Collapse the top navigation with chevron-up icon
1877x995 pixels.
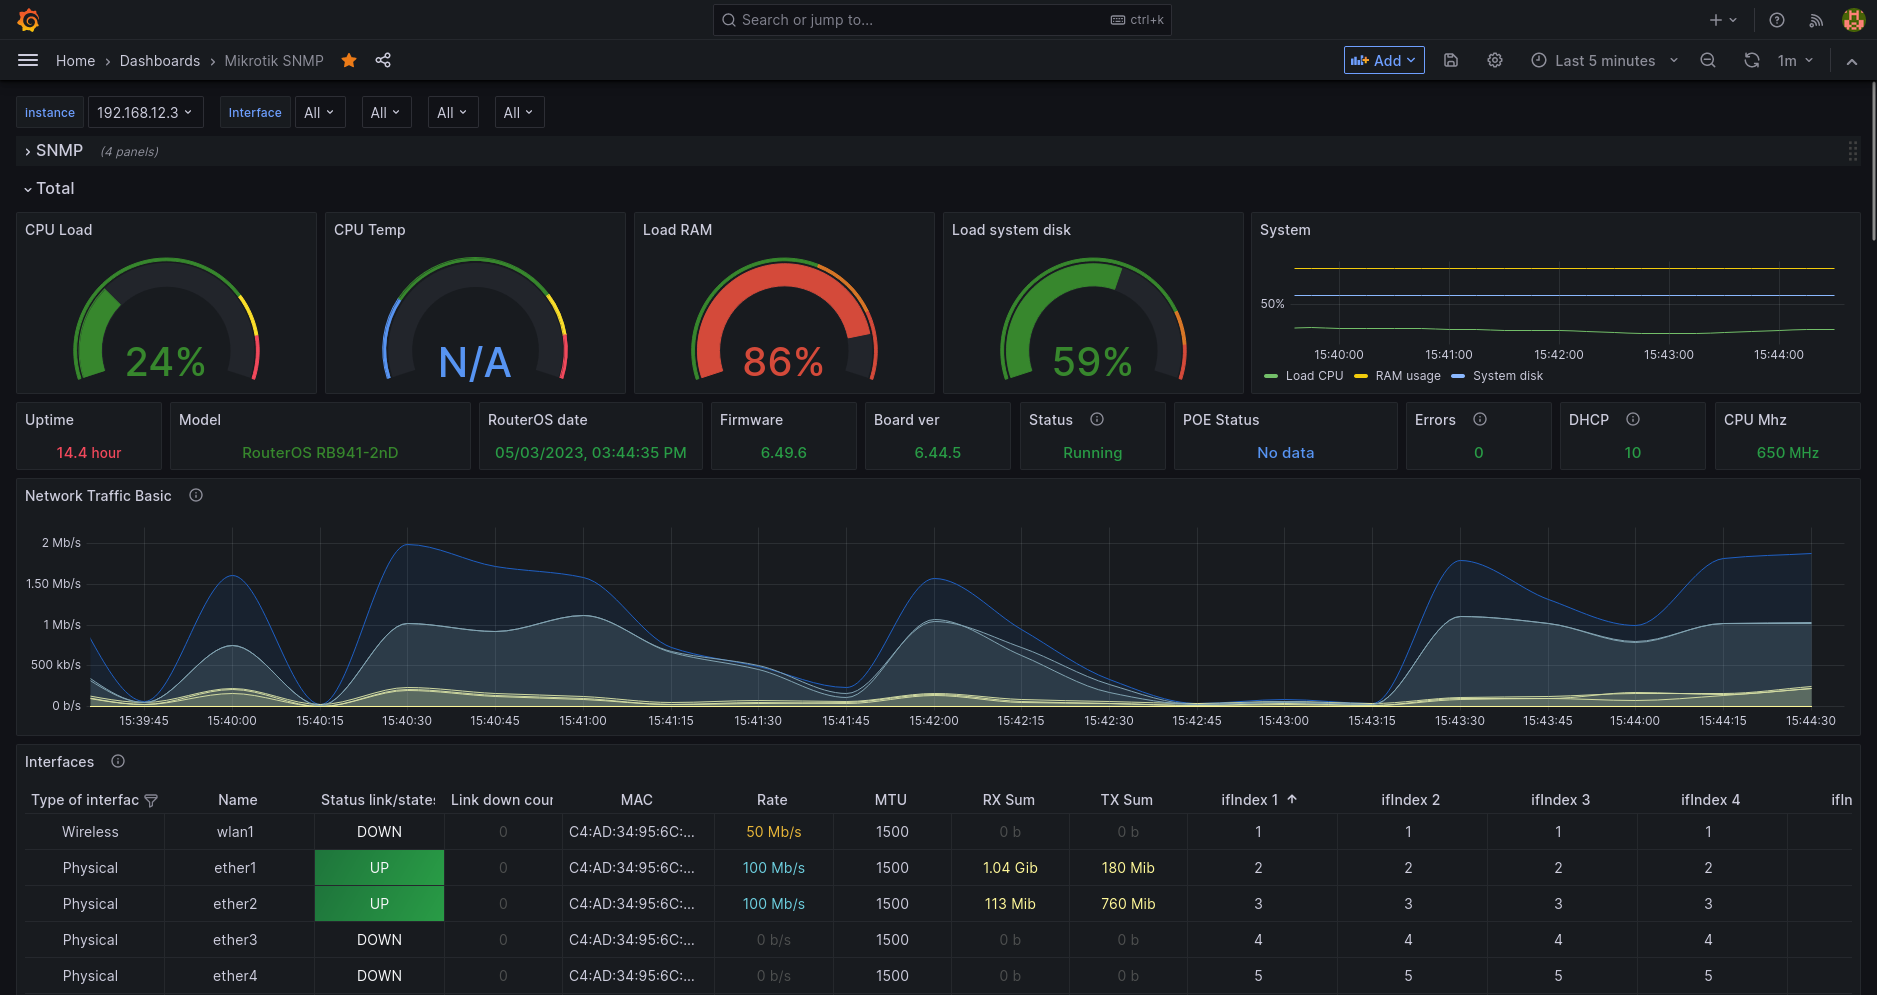pyautogui.click(x=1852, y=61)
